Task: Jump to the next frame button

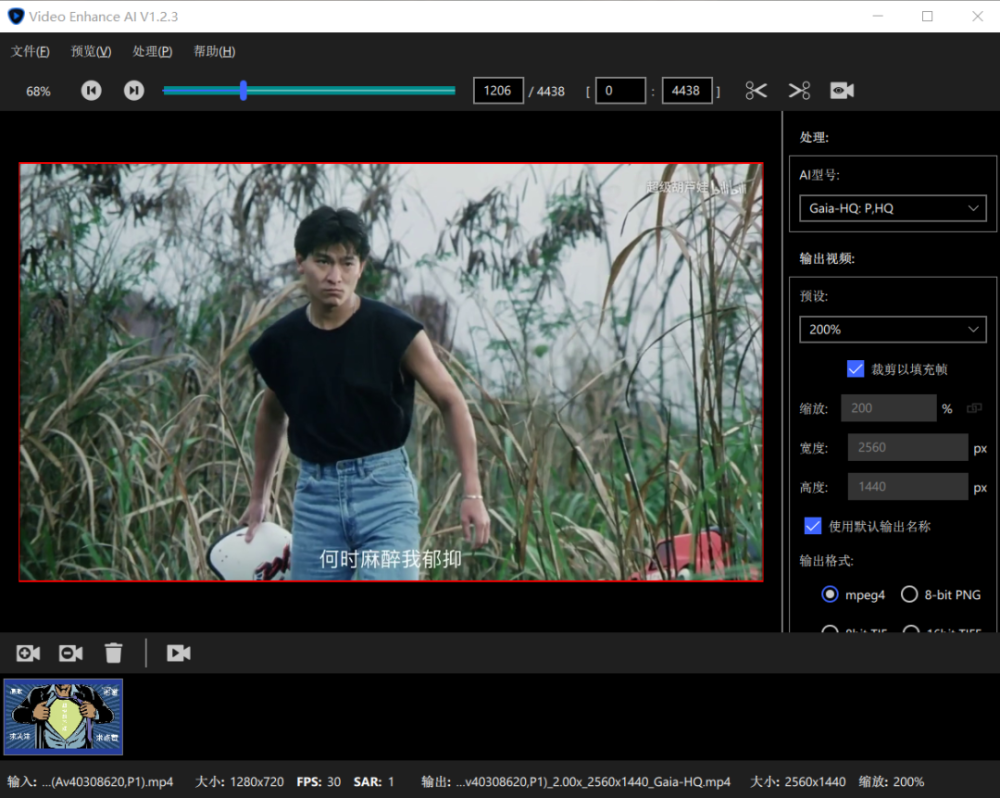Action: tap(134, 91)
